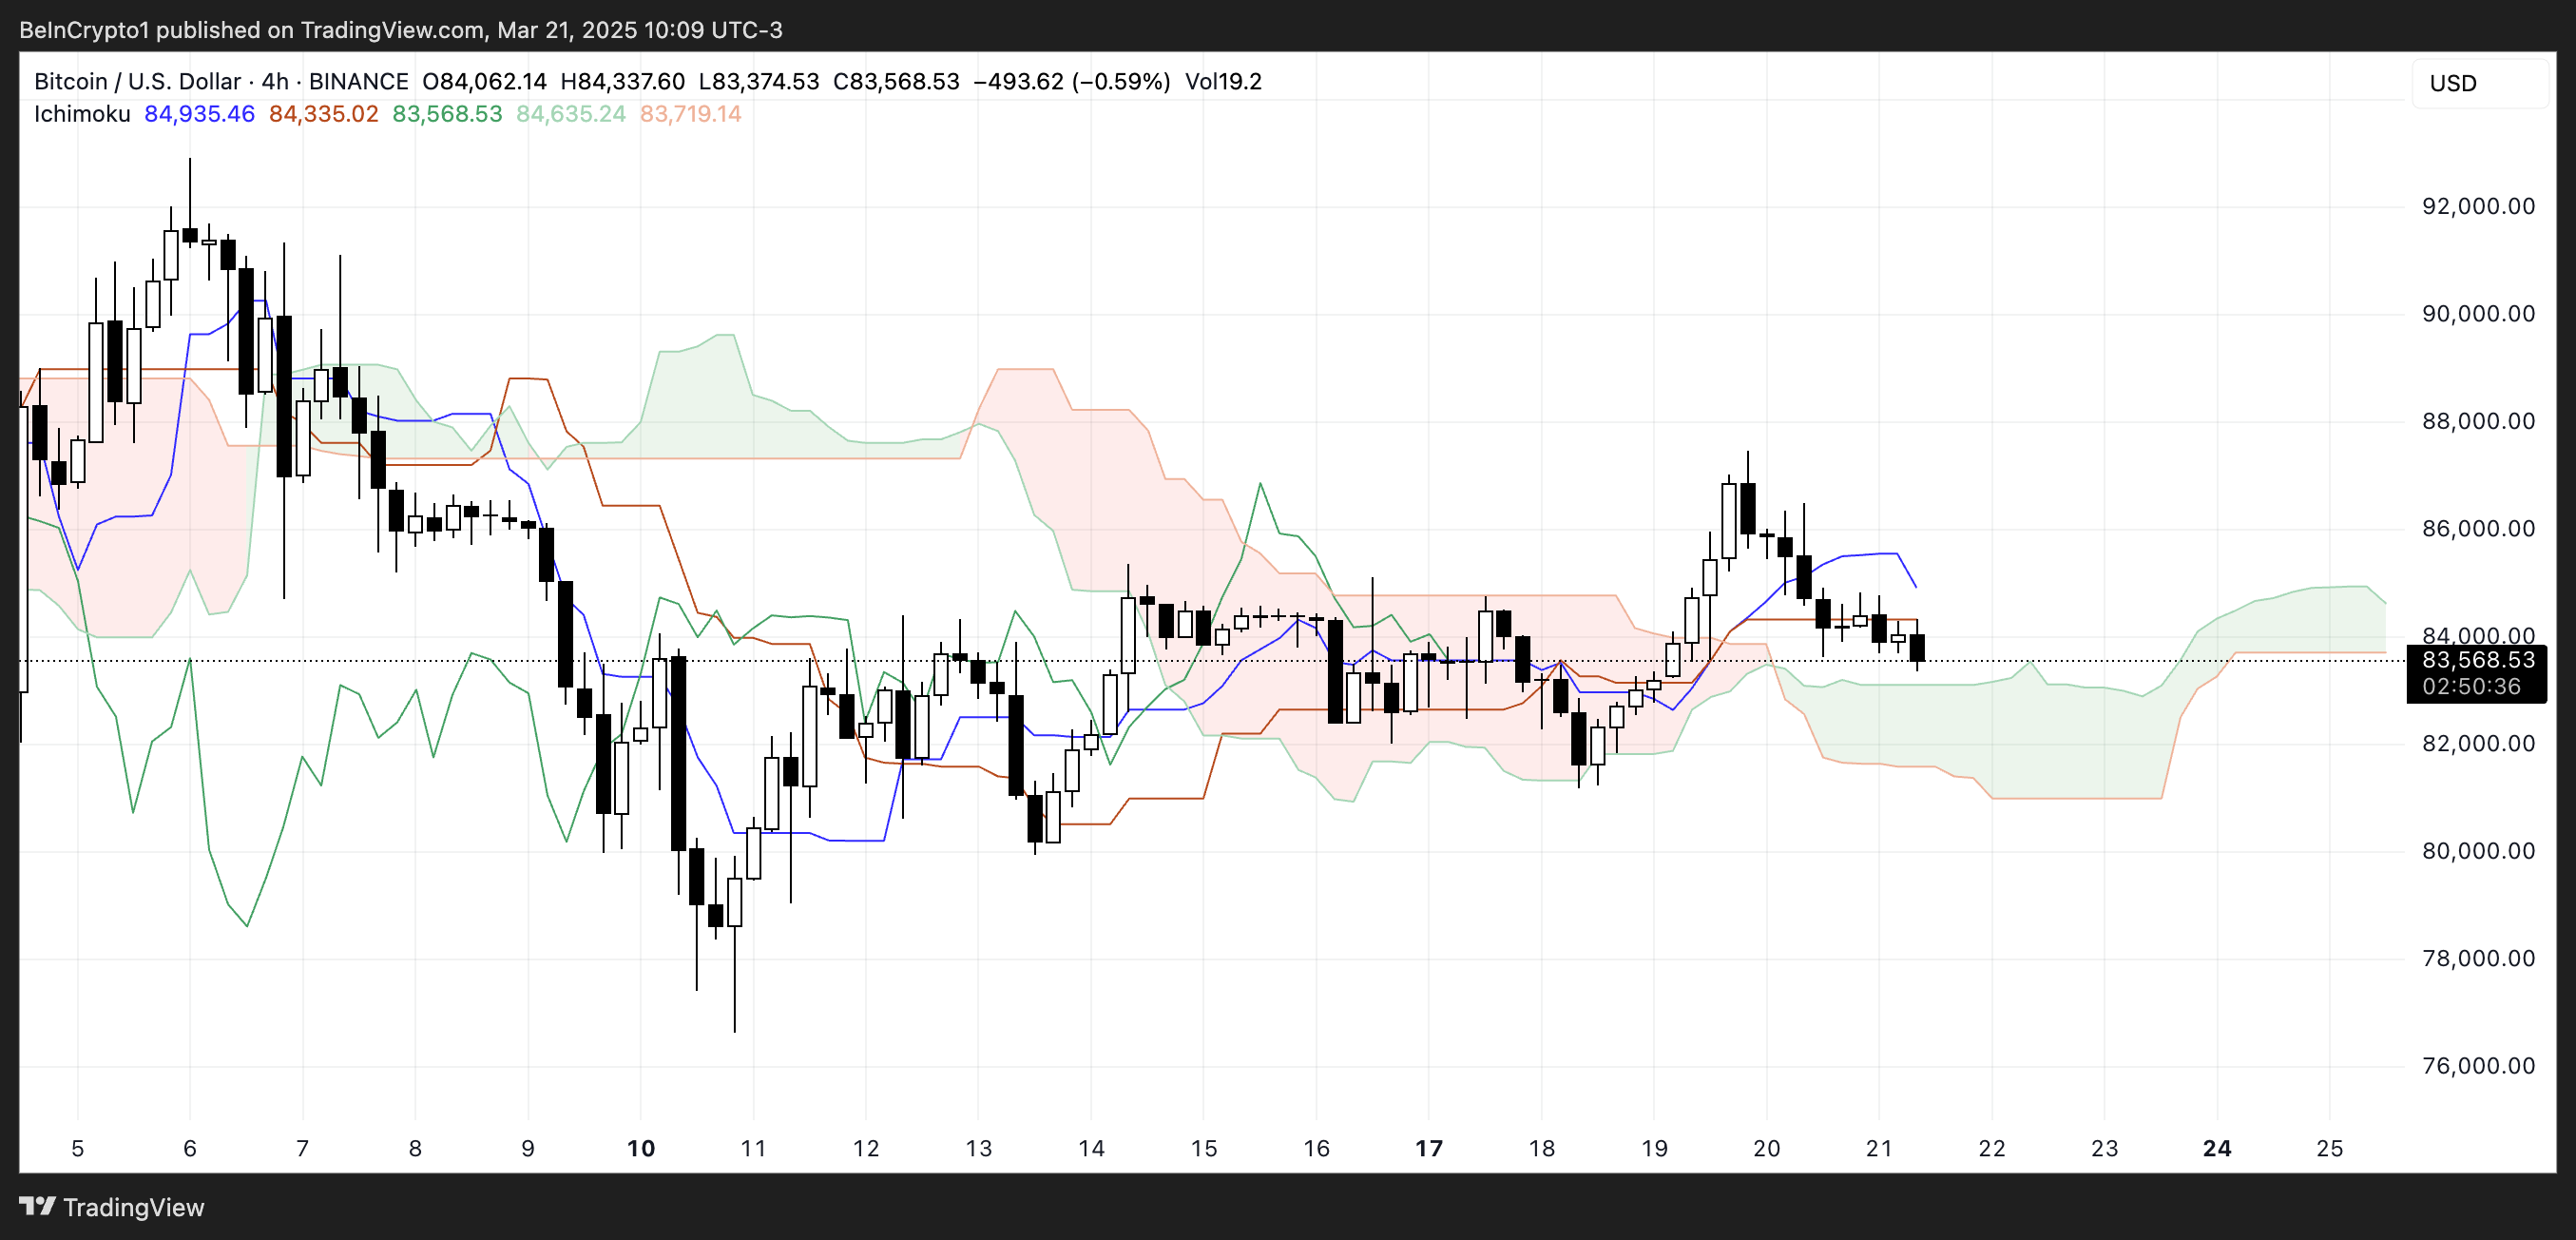Click the Vol19.2 volume readout
The height and width of the screenshot is (1240, 2576).
[x=1223, y=81]
